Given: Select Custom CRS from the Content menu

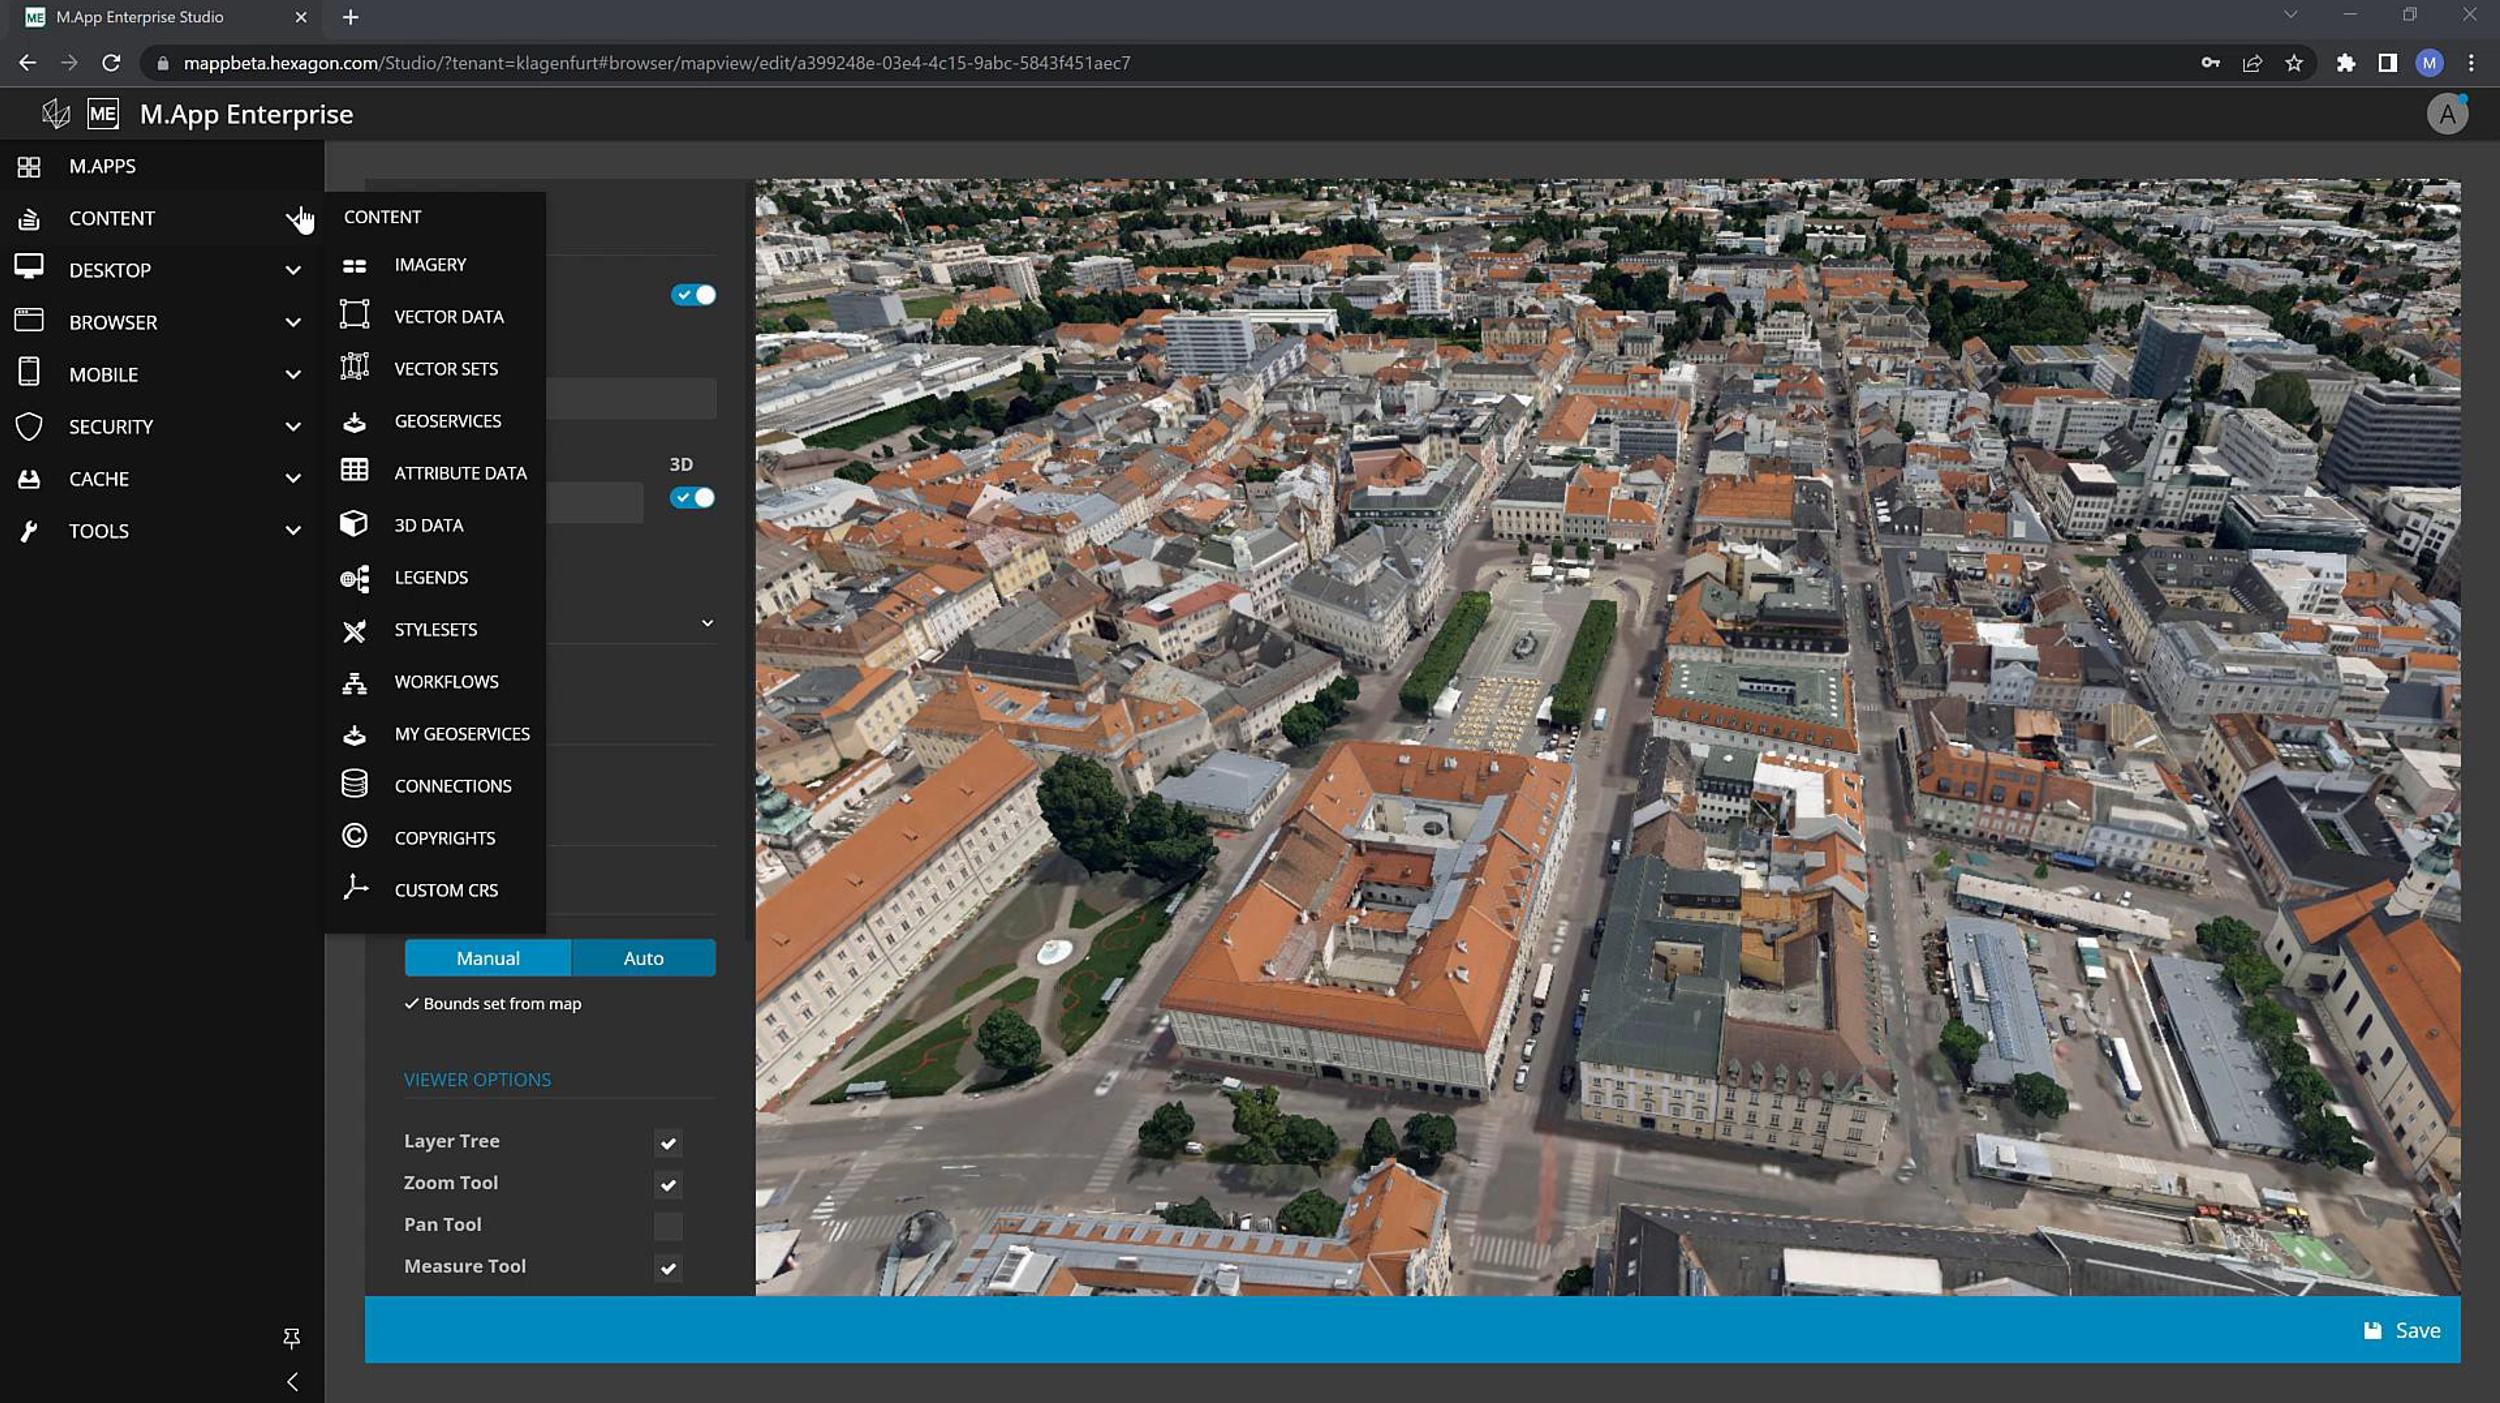Looking at the screenshot, I should [x=444, y=889].
